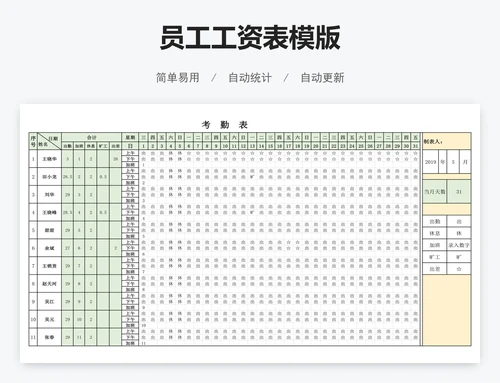
Task: Select the 当月天数 label cell
Action: [435, 192]
